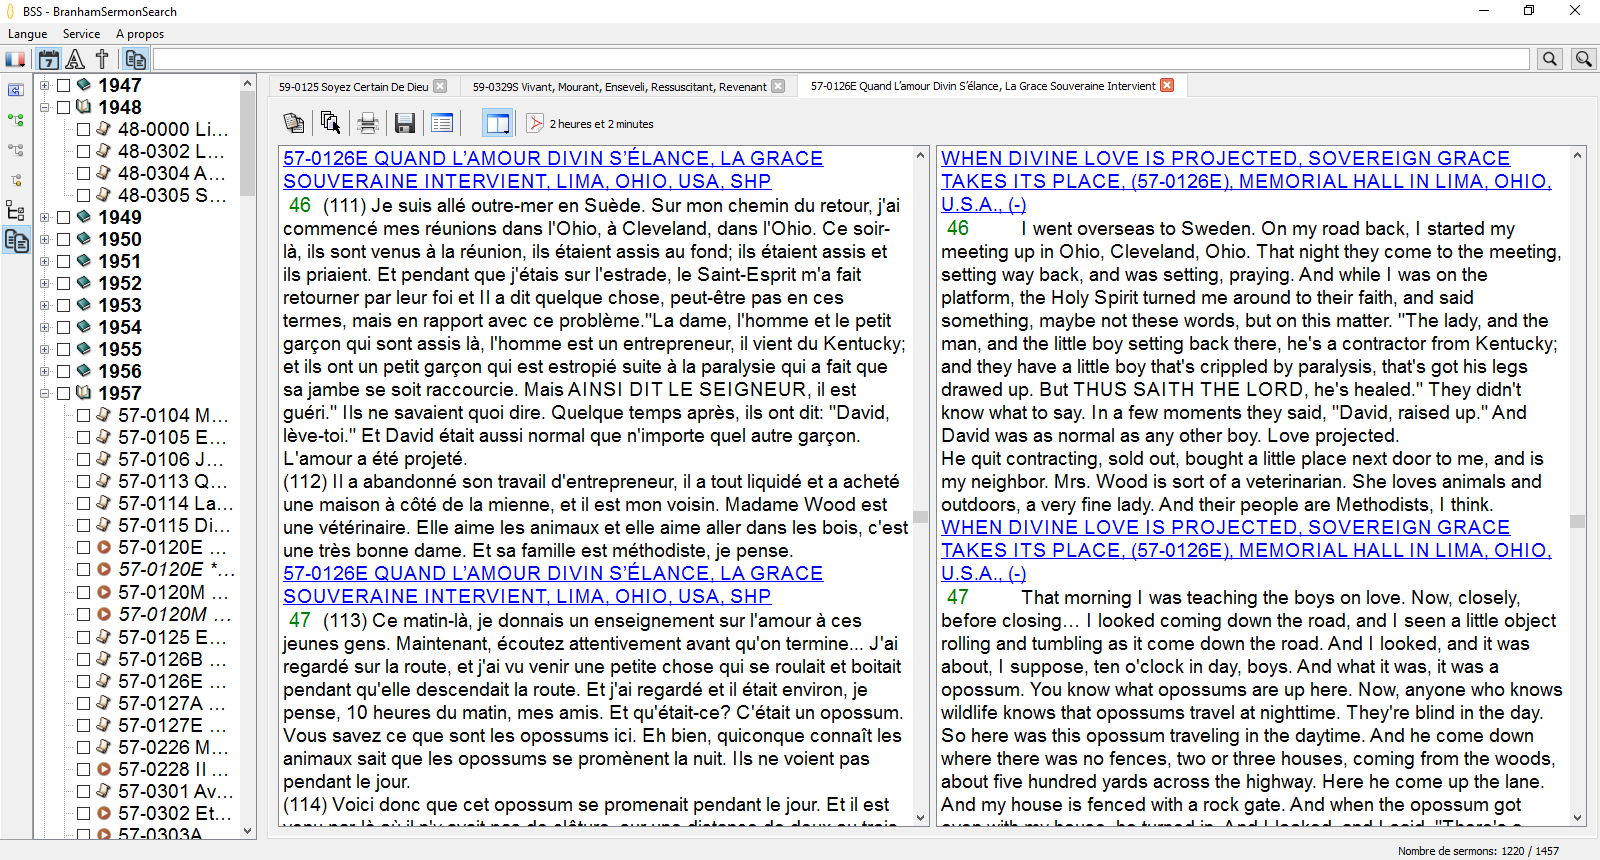
Task: Check the 57-0226 sermon checkbox
Action: tap(84, 747)
